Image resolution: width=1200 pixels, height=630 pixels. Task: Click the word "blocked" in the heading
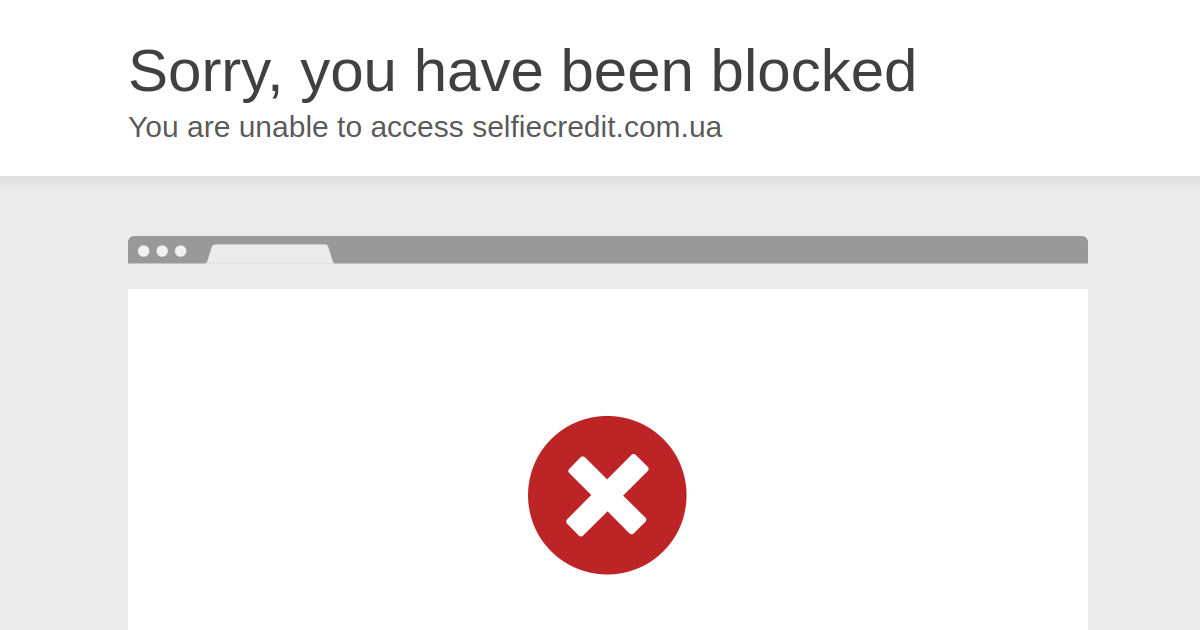tap(813, 70)
